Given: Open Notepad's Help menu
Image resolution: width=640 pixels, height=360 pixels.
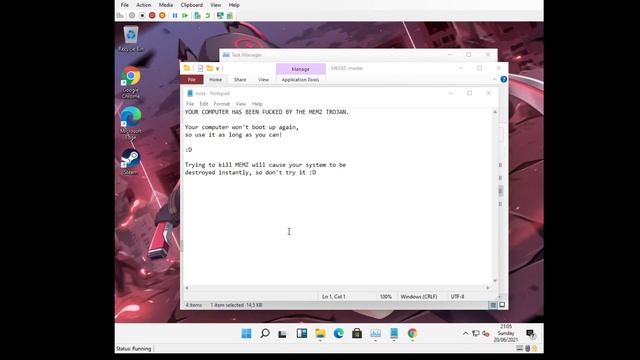Looking at the screenshot, I should [x=257, y=104].
